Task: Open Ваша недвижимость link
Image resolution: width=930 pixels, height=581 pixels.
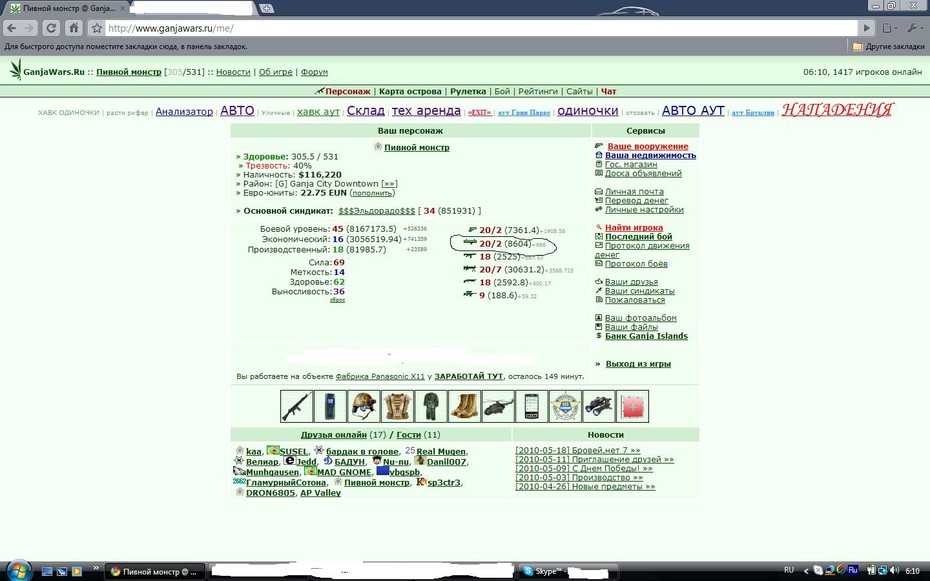Action: click(650, 155)
